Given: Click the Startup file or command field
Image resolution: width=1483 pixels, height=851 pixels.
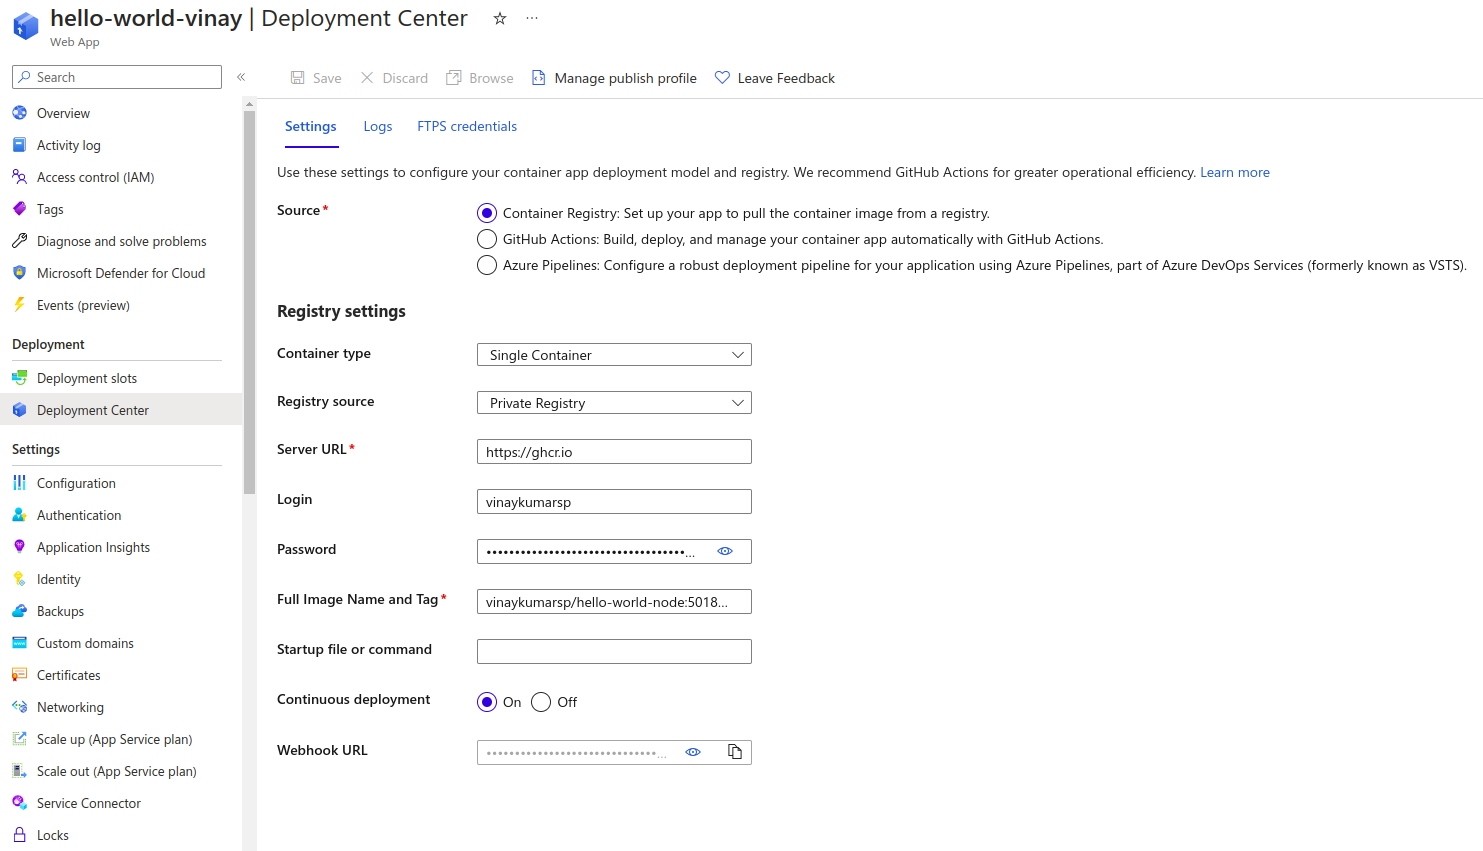Looking at the screenshot, I should (x=614, y=651).
